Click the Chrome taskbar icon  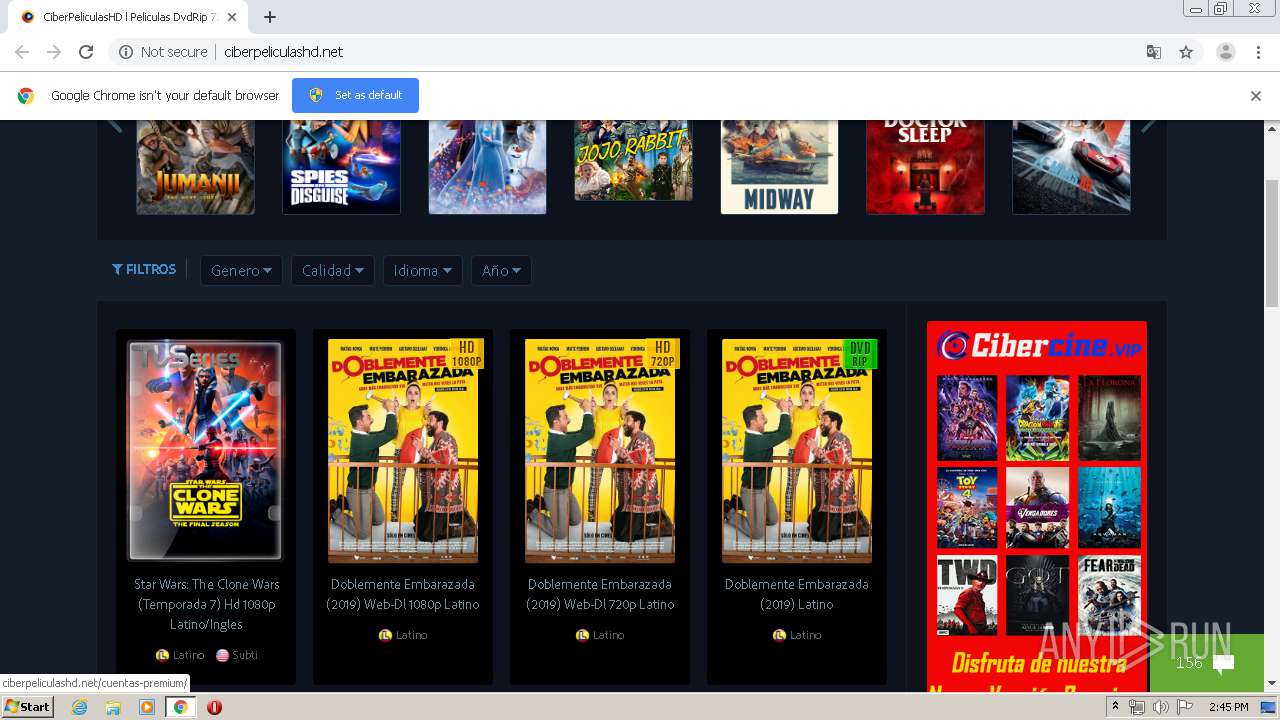(x=180, y=707)
